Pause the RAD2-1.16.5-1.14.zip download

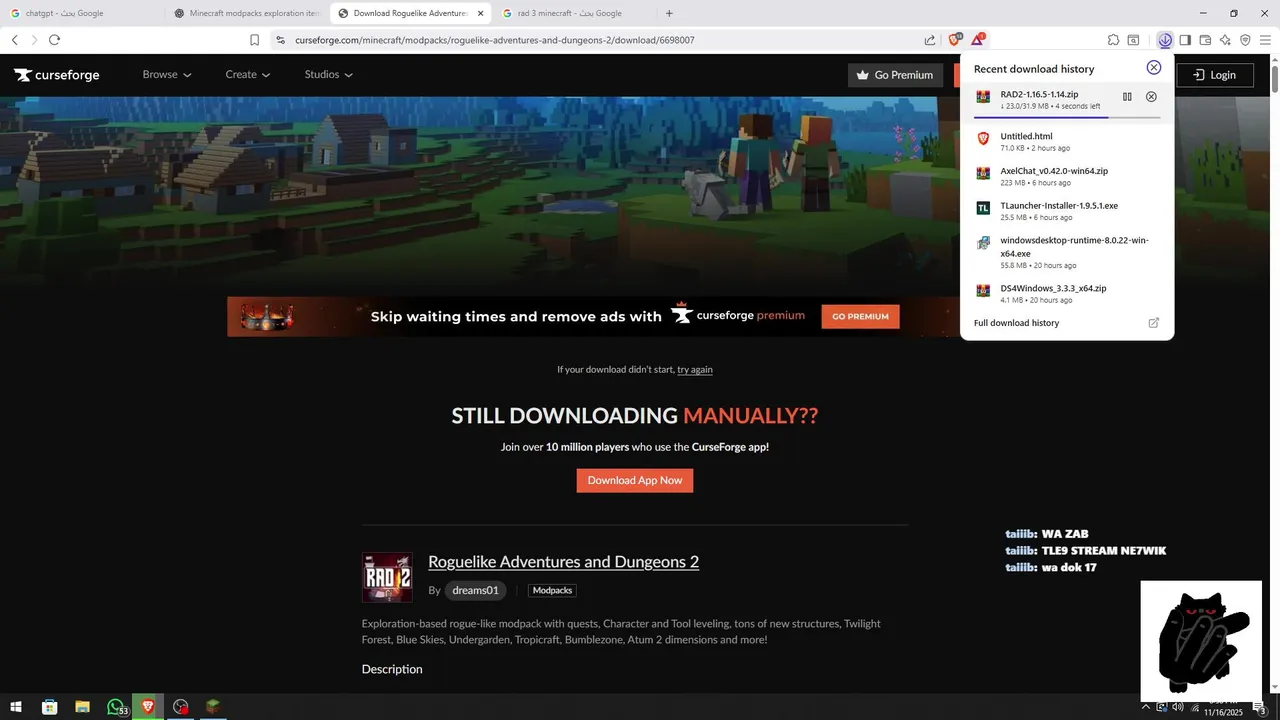pos(1127,97)
